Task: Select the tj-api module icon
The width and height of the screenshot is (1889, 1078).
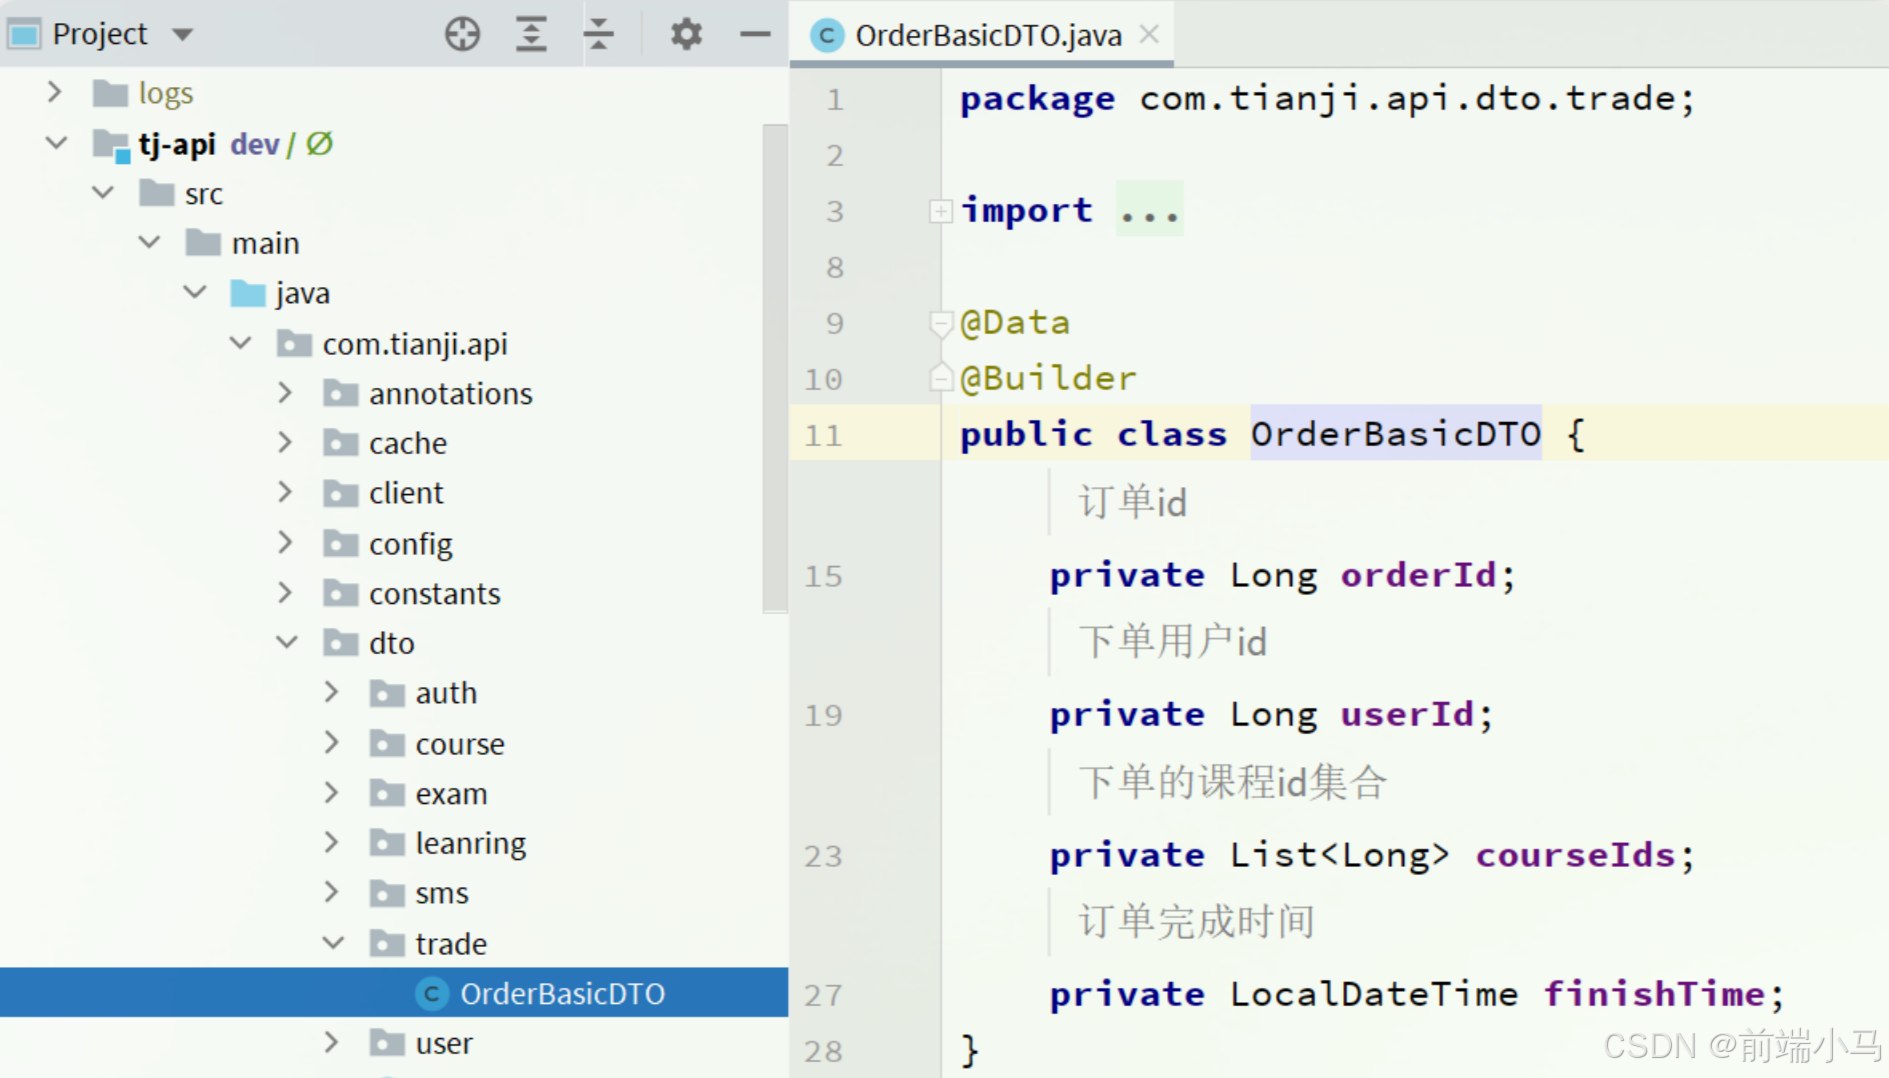Action: tap(111, 145)
